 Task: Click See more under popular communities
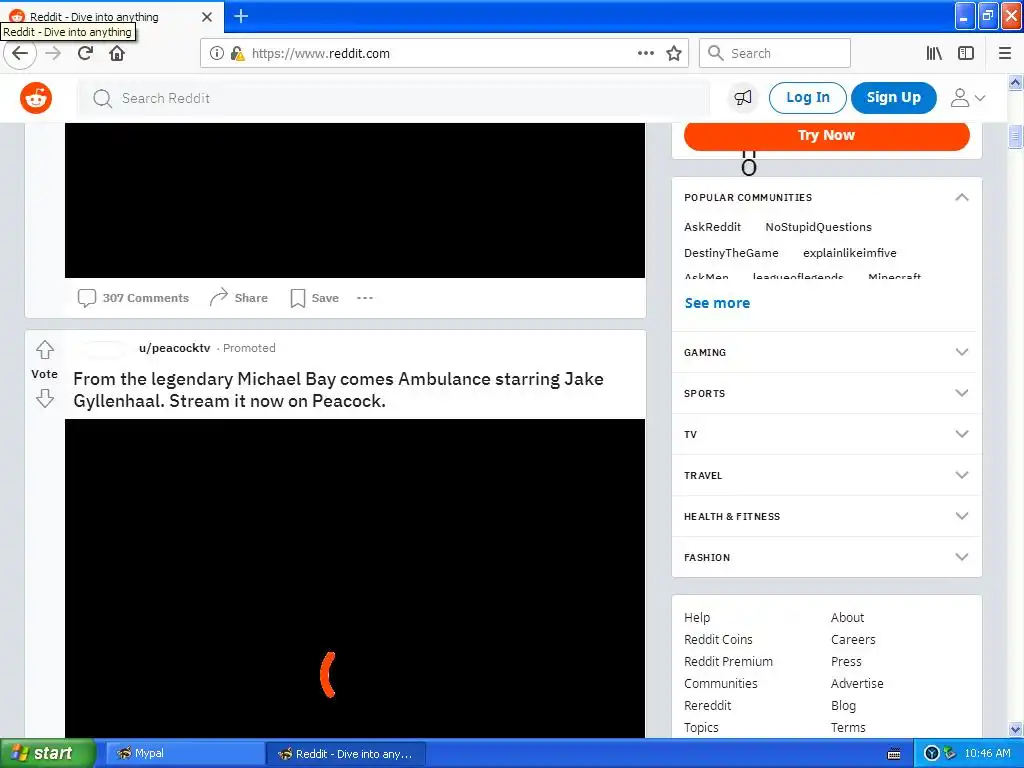(717, 303)
